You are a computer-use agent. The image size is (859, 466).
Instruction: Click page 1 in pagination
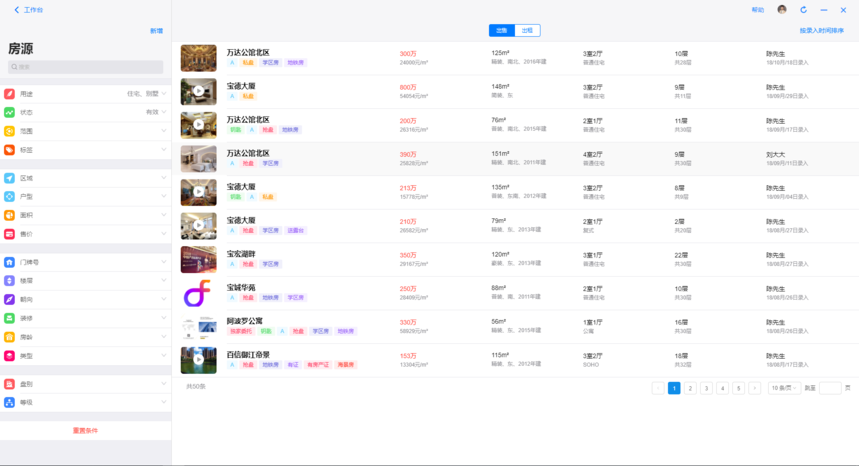coord(674,388)
